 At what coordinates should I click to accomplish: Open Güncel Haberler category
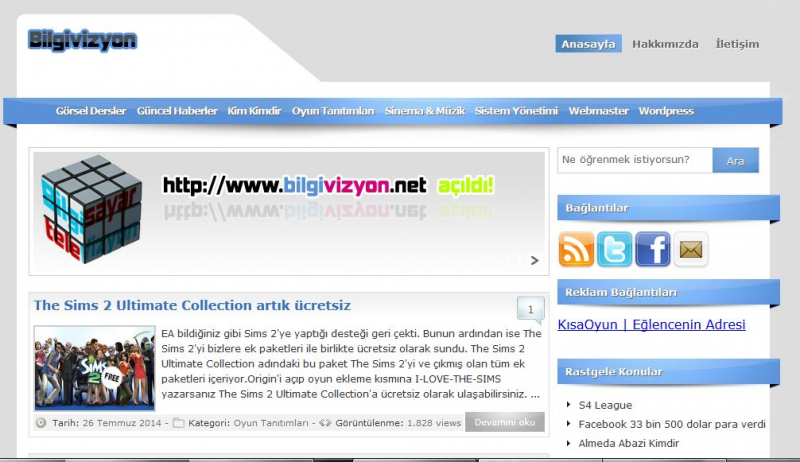[177, 111]
